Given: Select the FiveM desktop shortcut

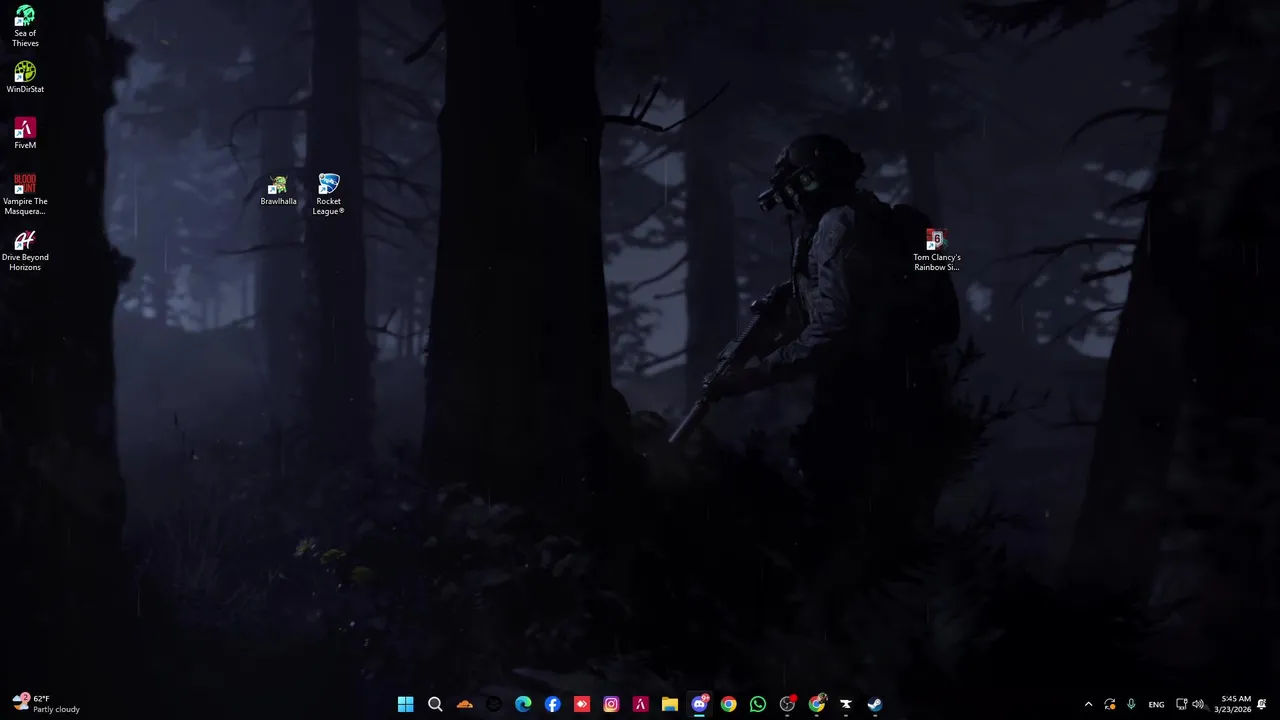Looking at the screenshot, I should point(25,134).
